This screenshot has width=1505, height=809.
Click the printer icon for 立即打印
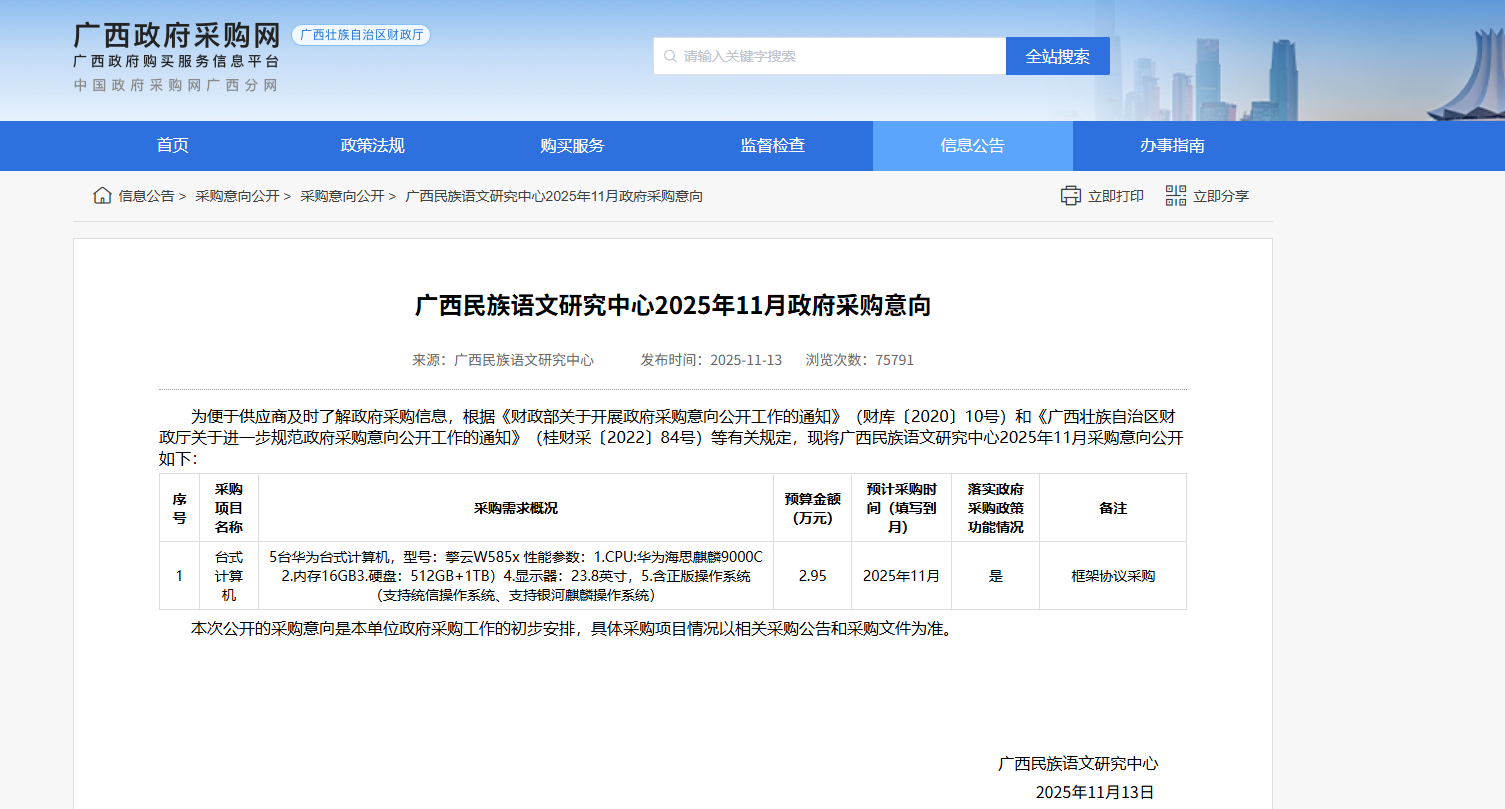[x=1071, y=196]
